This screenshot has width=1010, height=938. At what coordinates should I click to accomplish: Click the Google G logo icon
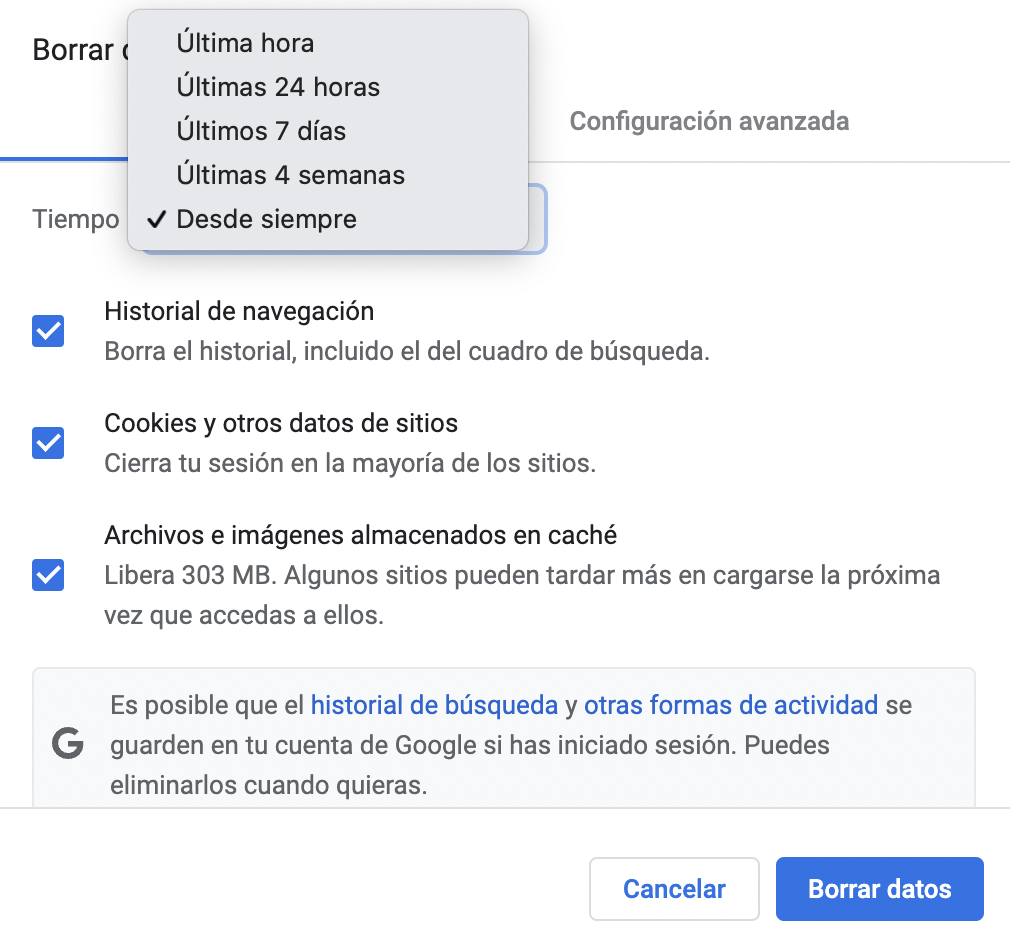68,745
